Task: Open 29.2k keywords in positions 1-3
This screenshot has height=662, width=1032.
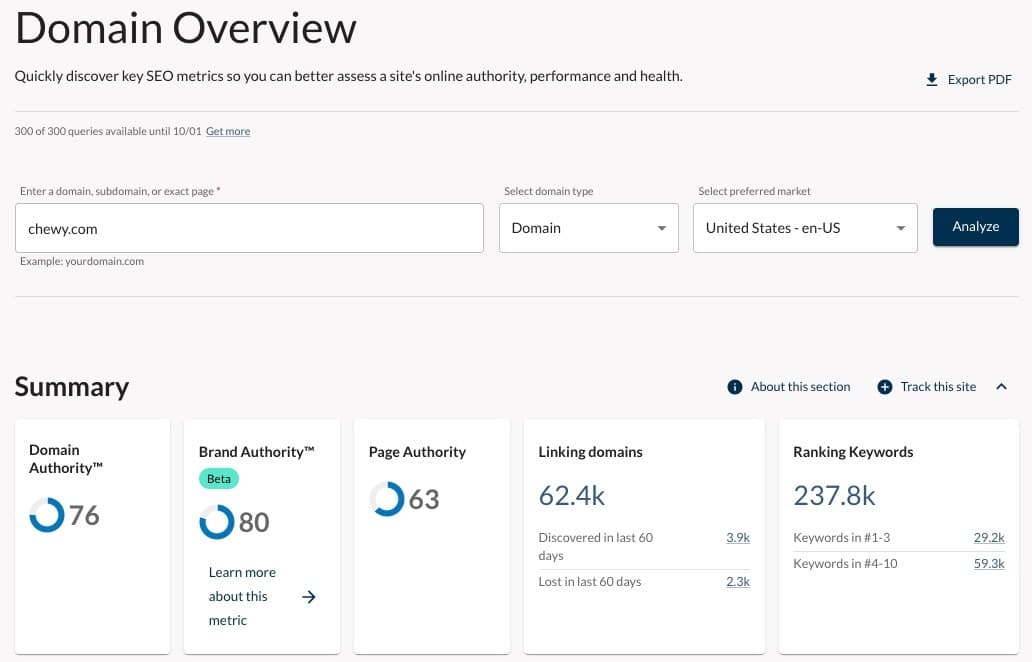Action: (988, 537)
